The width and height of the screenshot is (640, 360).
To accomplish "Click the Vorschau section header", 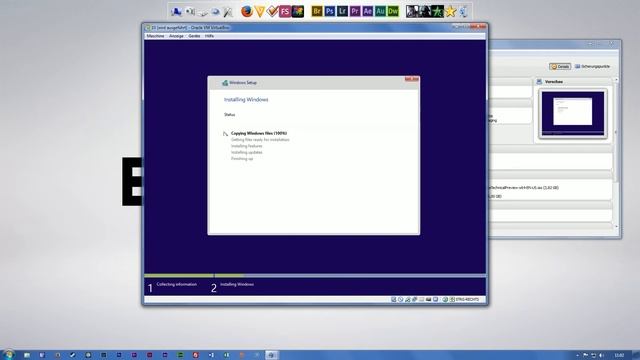I will coord(553,82).
